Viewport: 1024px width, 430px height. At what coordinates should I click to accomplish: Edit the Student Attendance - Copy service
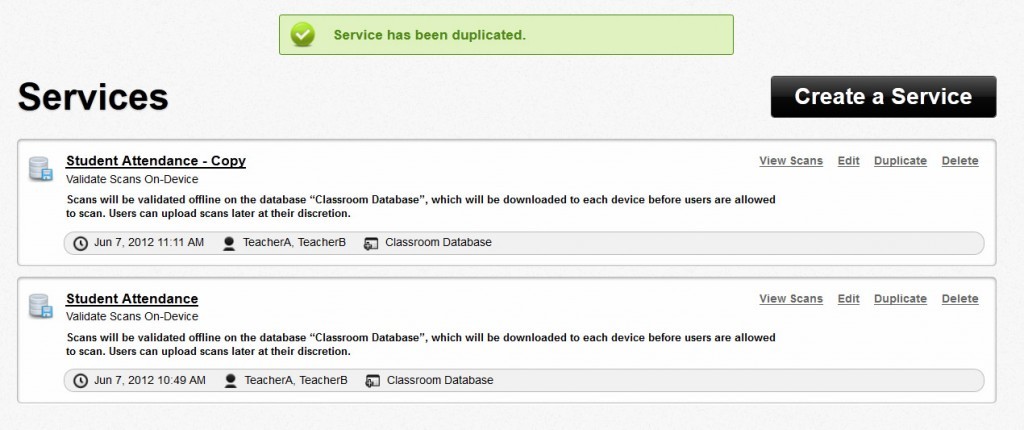pyautogui.click(x=848, y=161)
